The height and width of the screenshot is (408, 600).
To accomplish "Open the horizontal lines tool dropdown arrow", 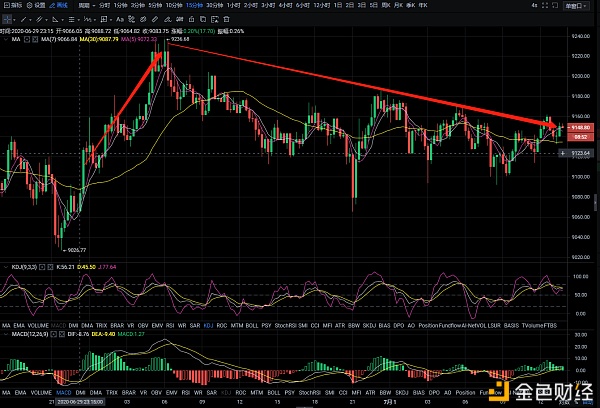I will coord(78,20).
